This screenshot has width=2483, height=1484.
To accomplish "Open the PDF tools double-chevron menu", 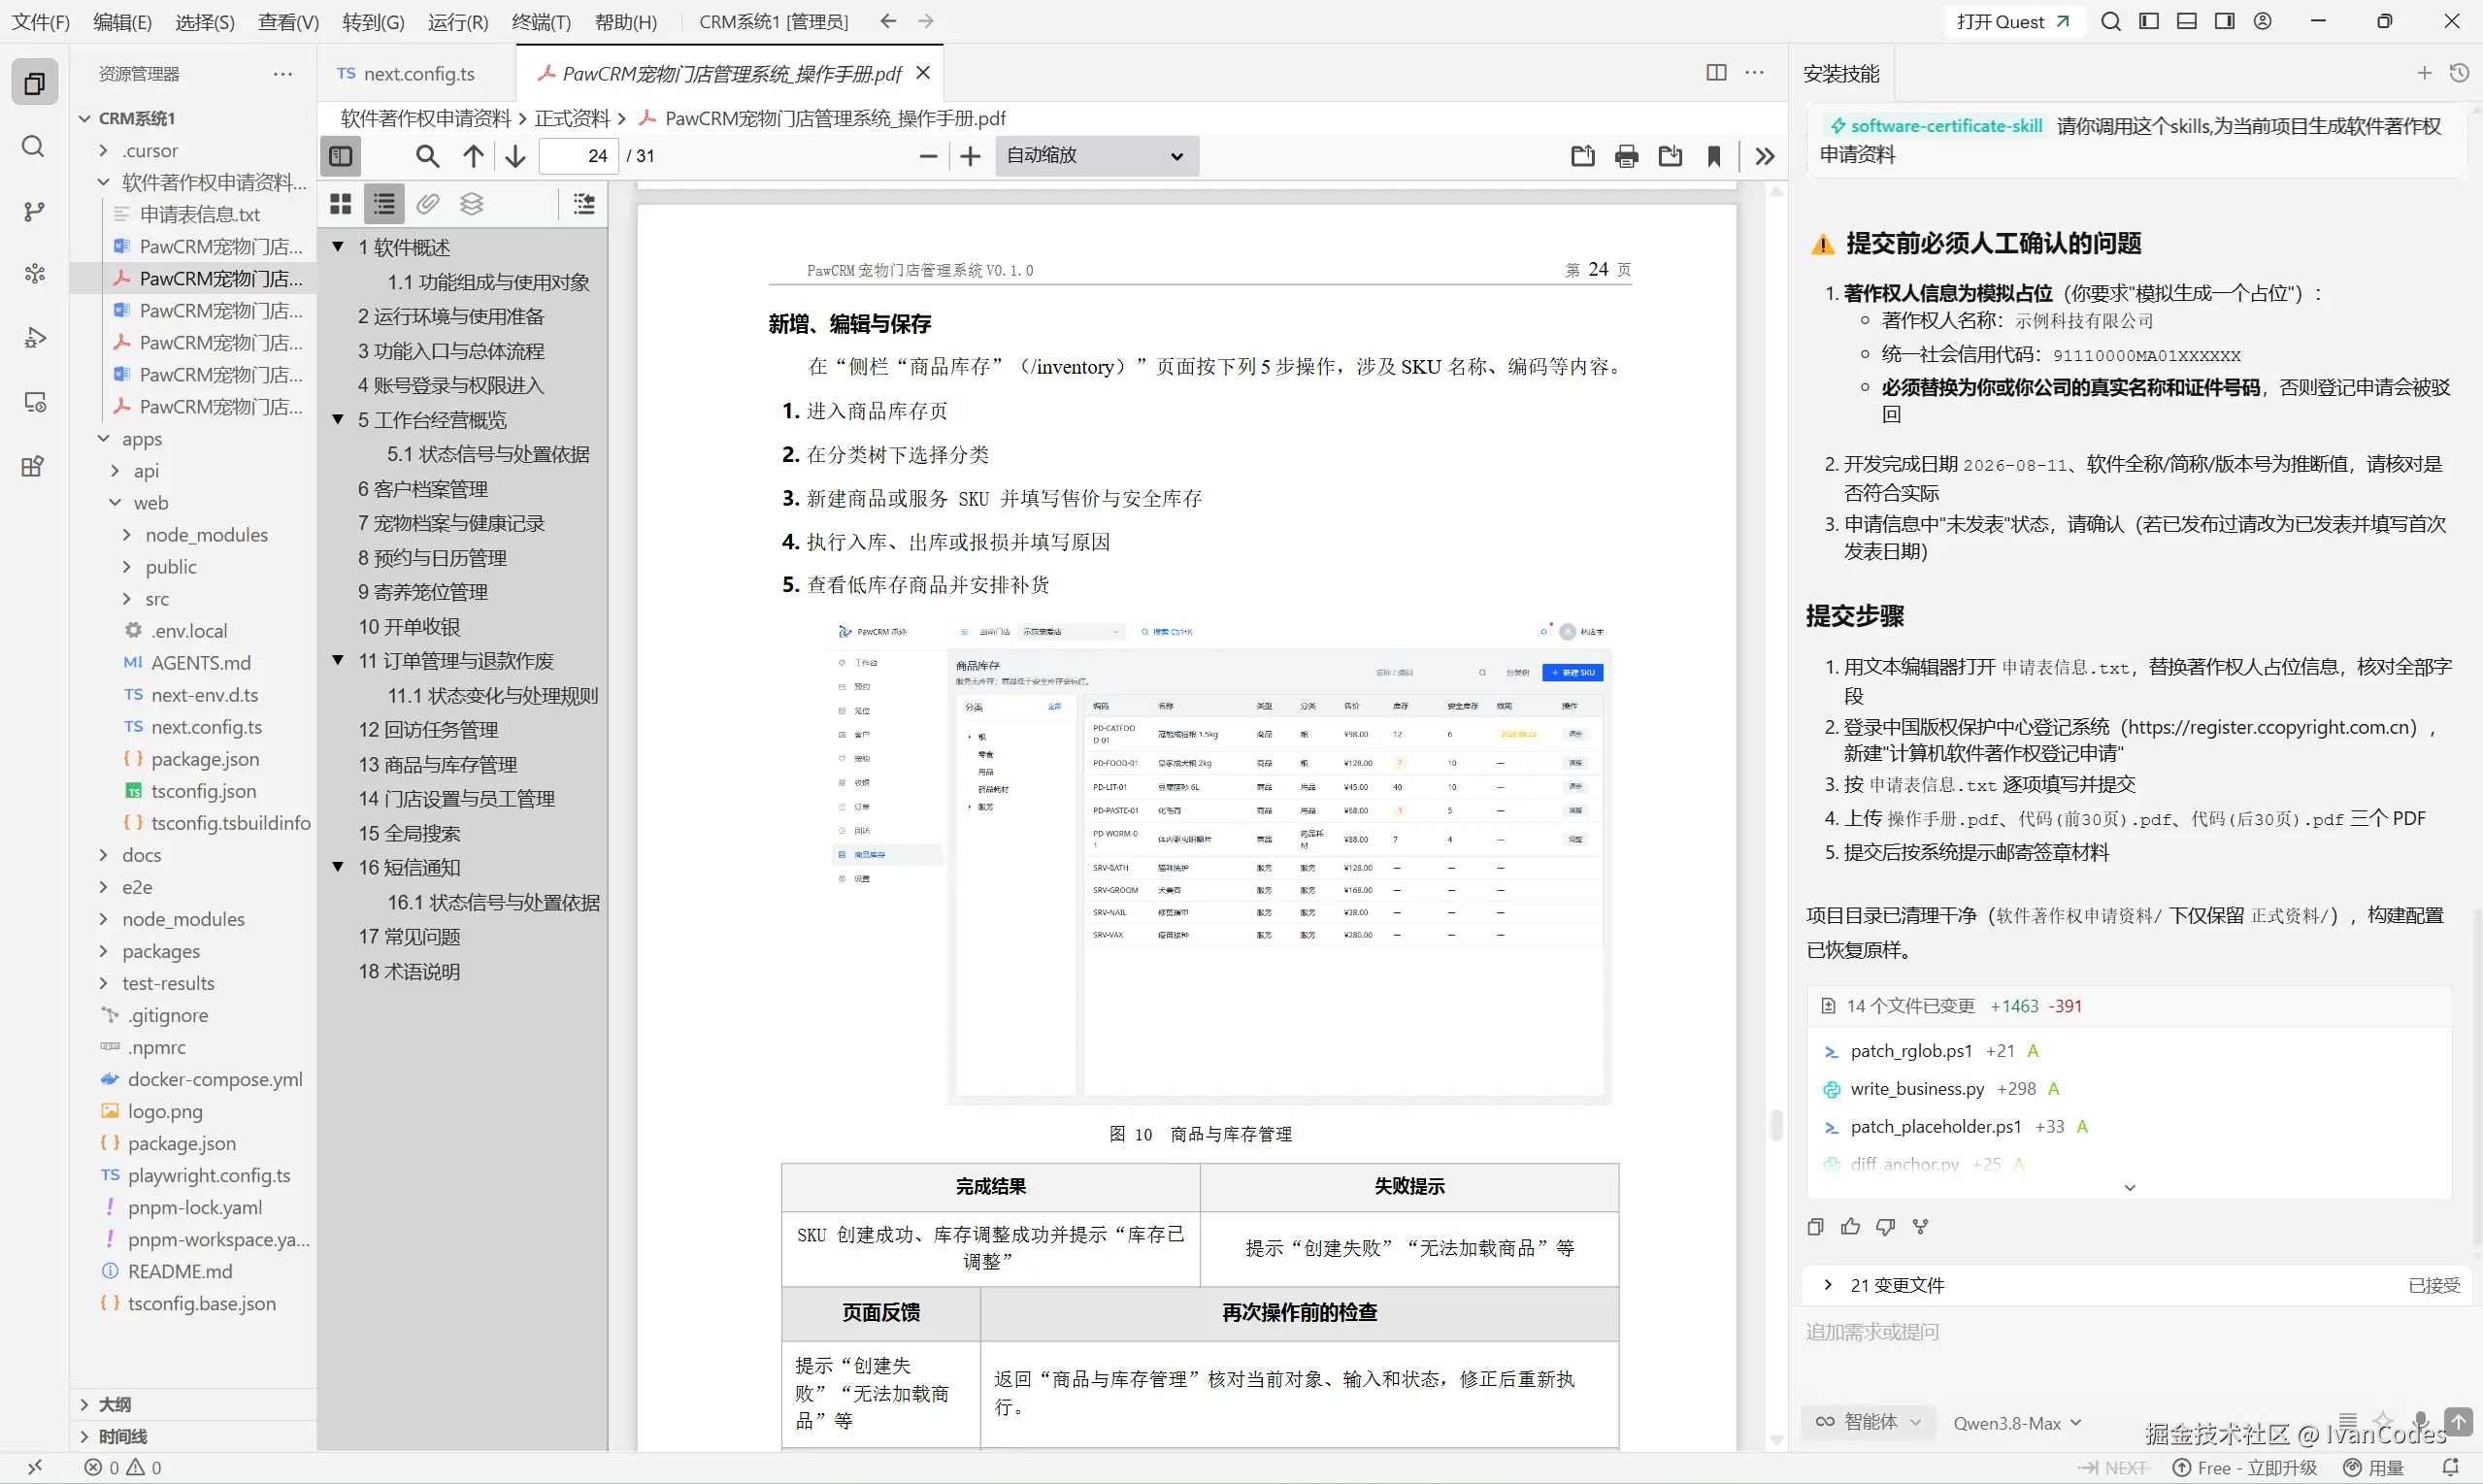I will 1765,156.
